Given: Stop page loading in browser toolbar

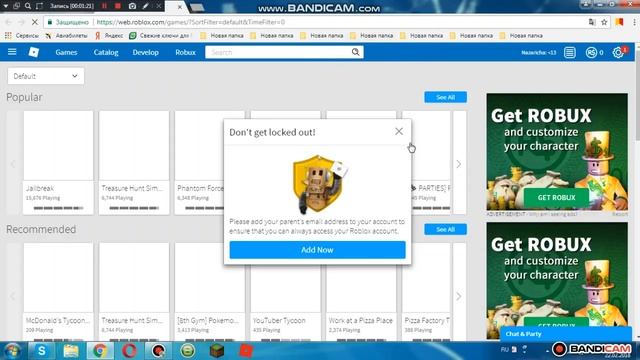Looking at the screenshot, I should pyautogui.click(x=34, y=22).
